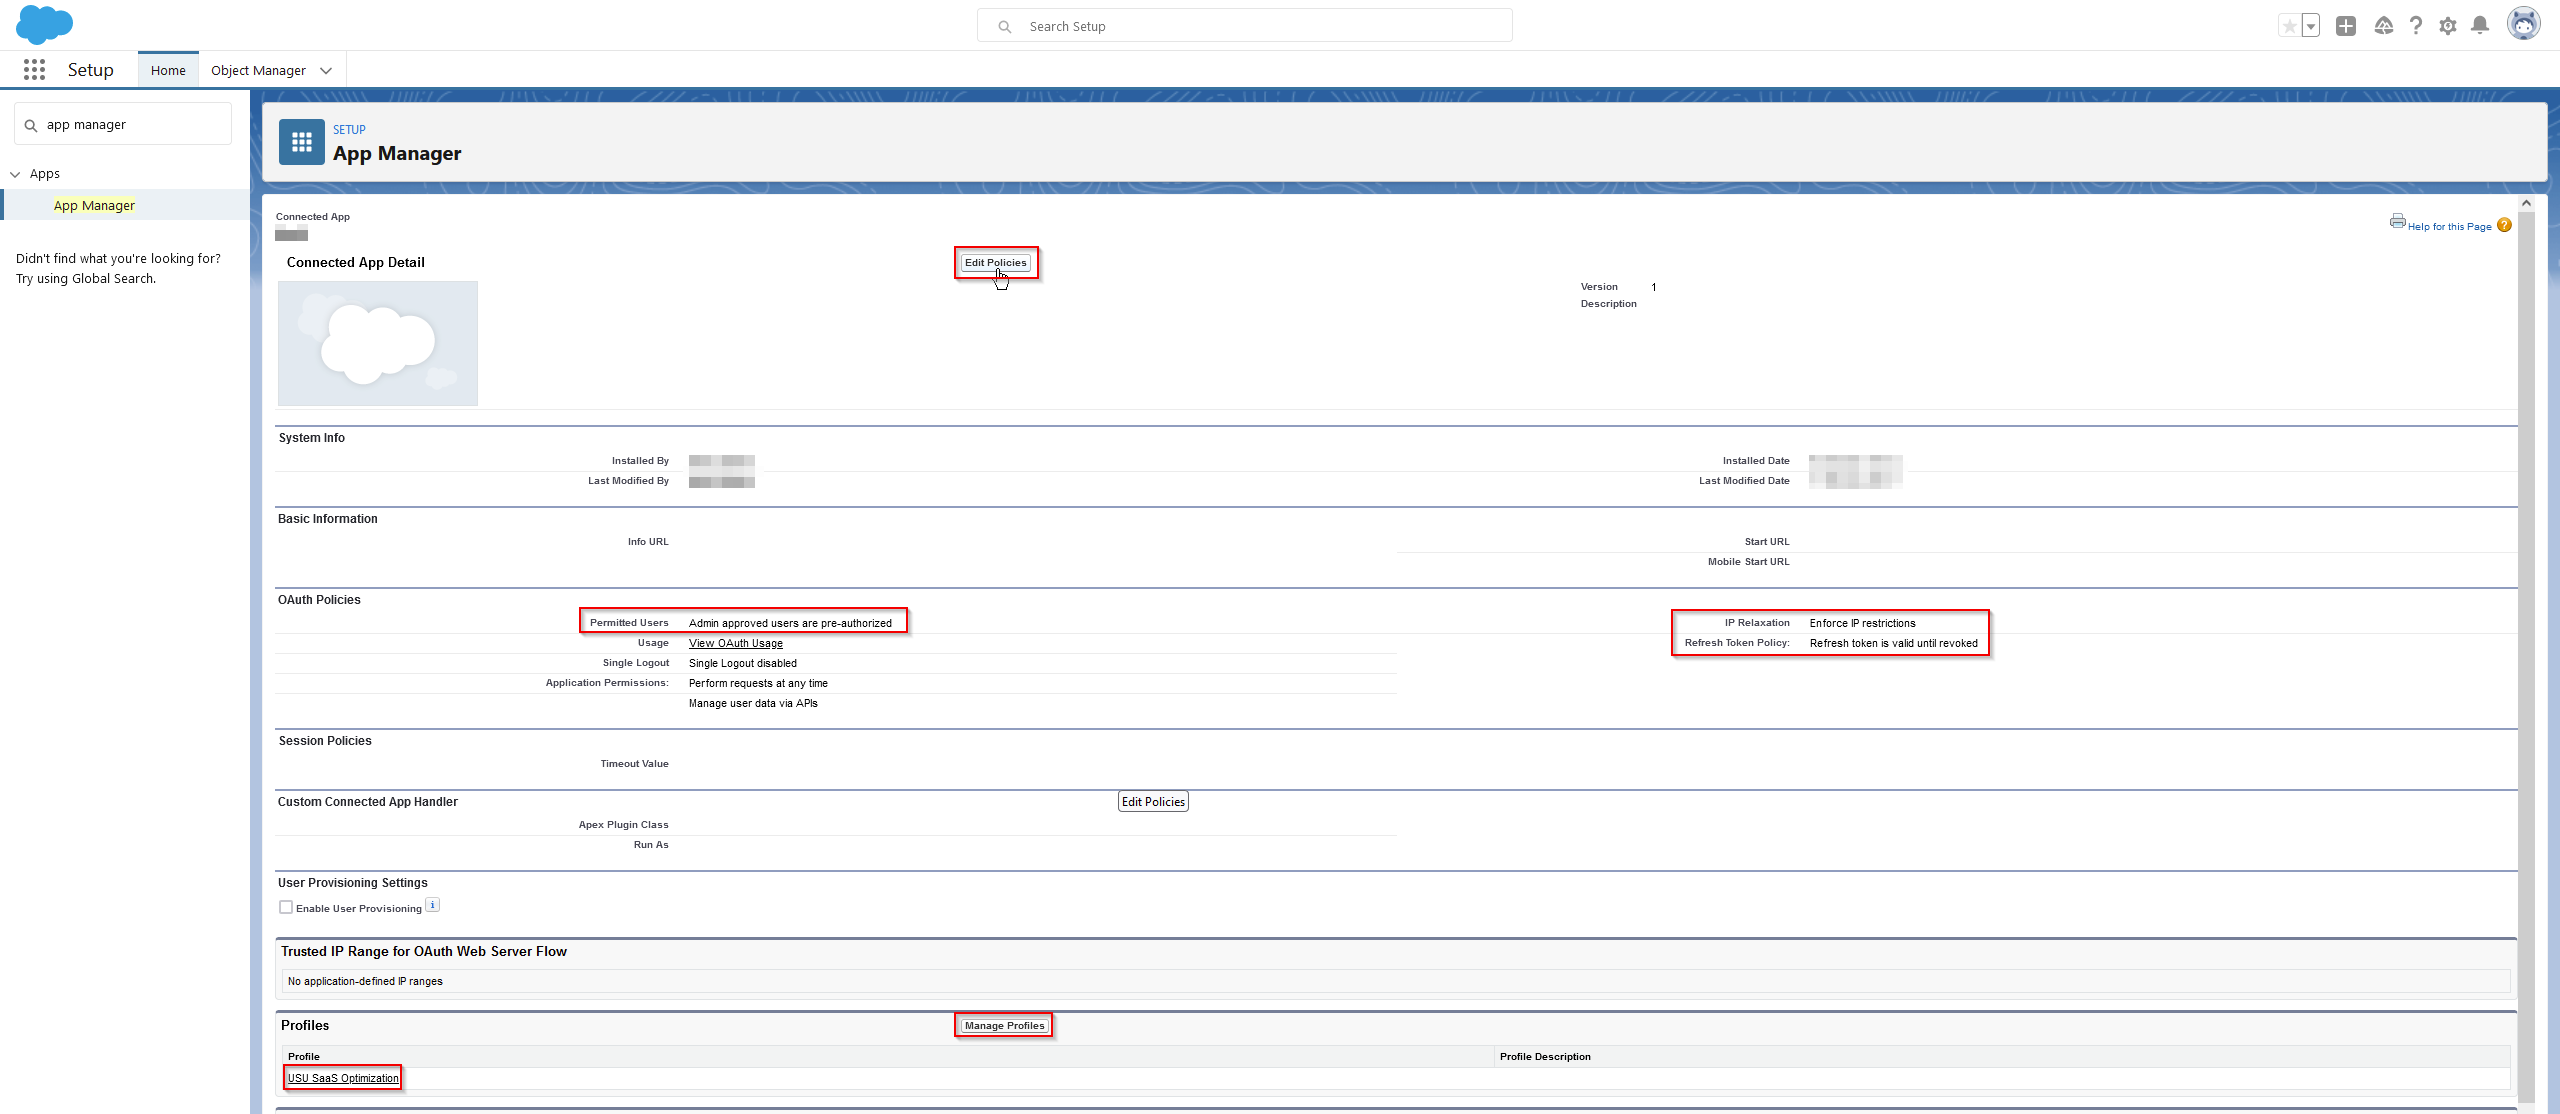Screen dimensions: 2560x1114
Task: Expand the Object Manager dropdown
Action: [325, 70]
